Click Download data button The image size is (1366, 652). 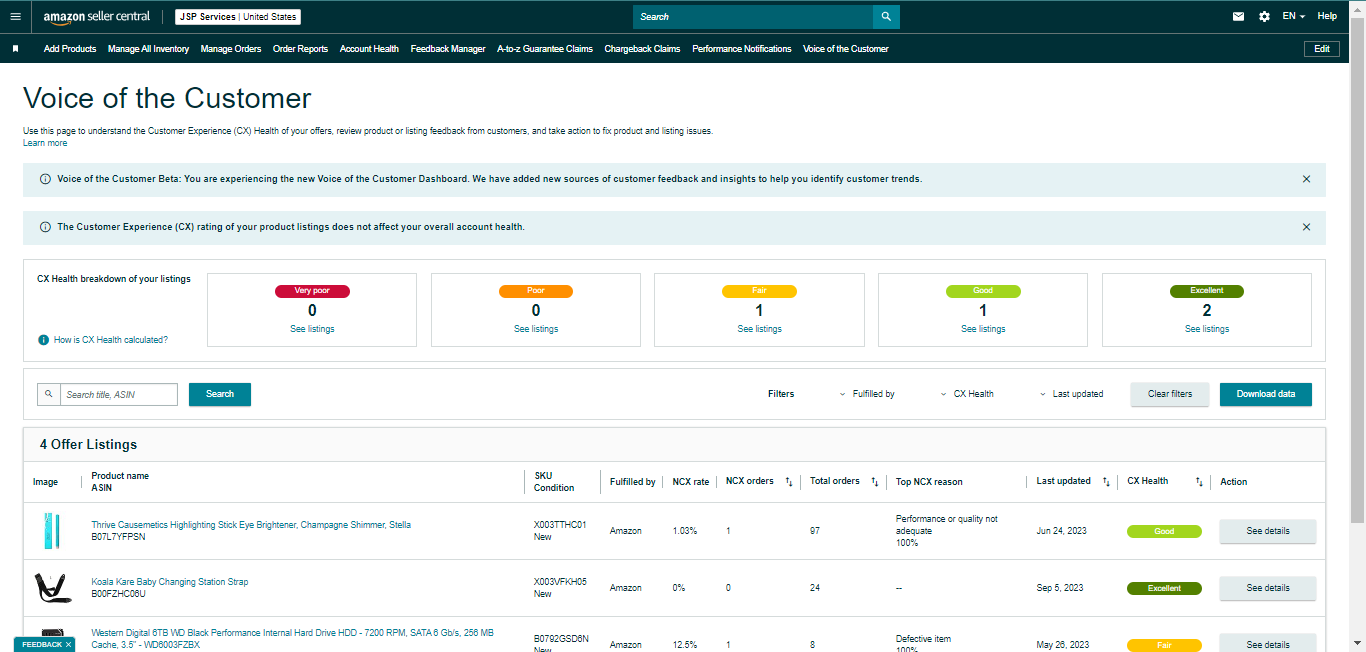[1266, 394]
